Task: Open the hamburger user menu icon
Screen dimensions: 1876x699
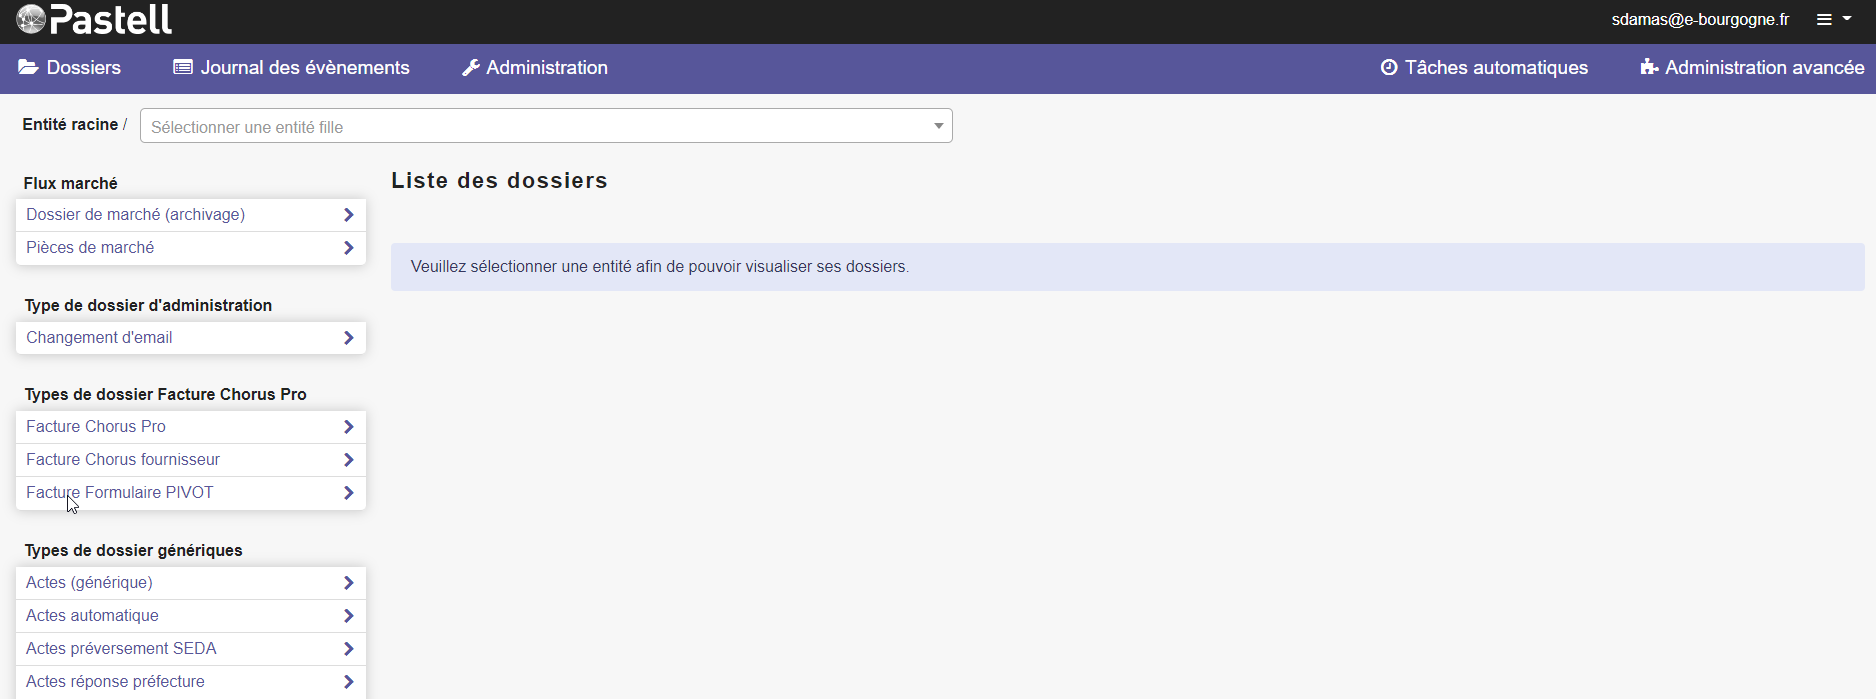Action: 1825,20
